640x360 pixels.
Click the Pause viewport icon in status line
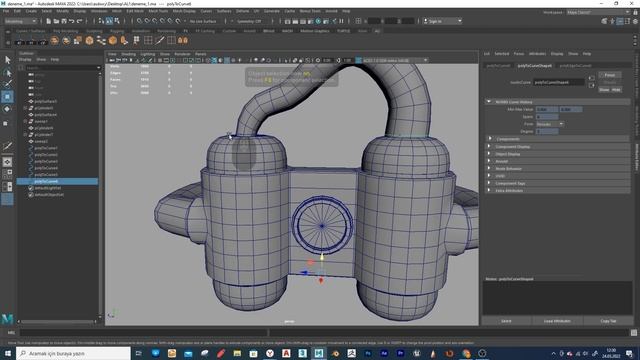point(341,21)
